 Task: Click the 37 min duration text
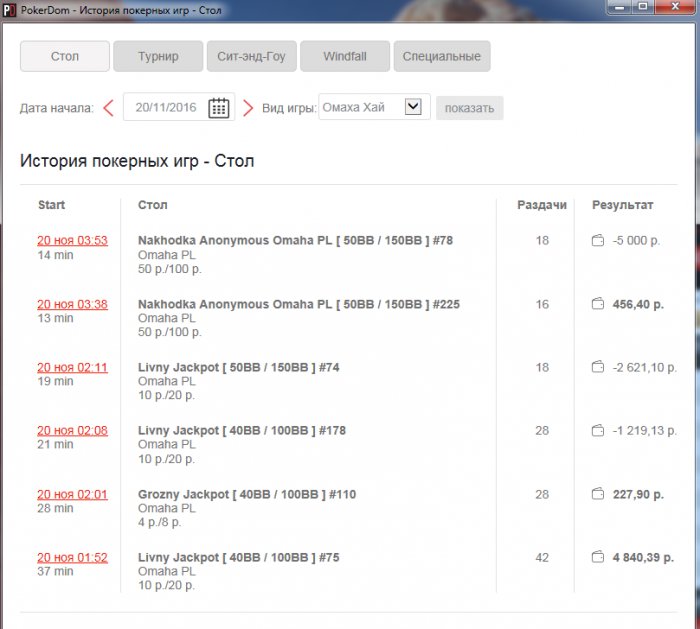point(55,571)
